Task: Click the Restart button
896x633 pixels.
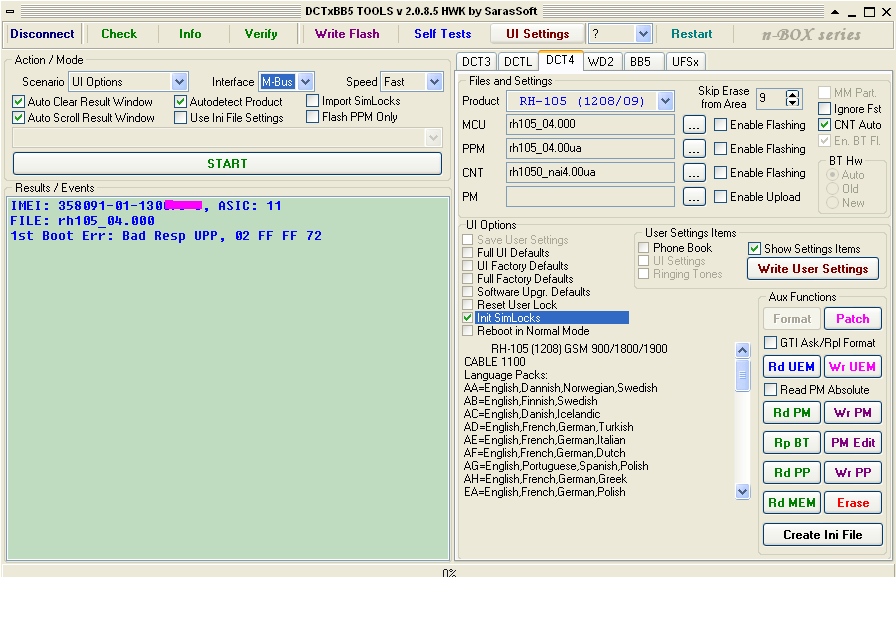Action: click(691, 34)
